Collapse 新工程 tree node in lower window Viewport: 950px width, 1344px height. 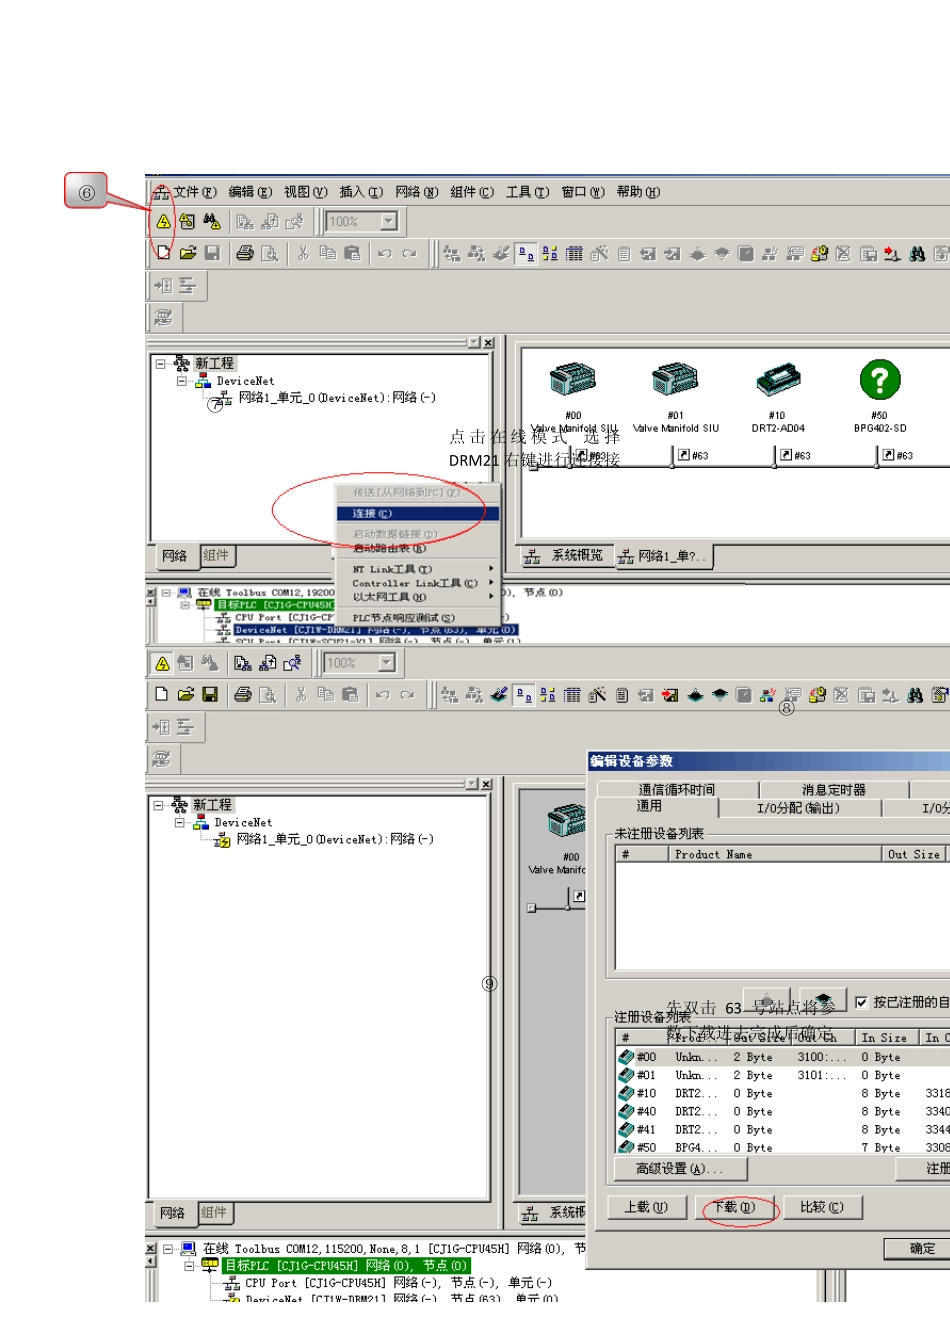coord(159,805)
